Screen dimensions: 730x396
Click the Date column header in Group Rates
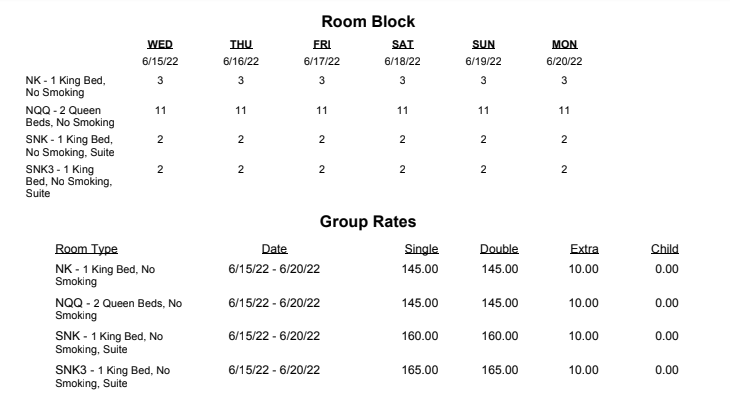(x=274, y=249)
